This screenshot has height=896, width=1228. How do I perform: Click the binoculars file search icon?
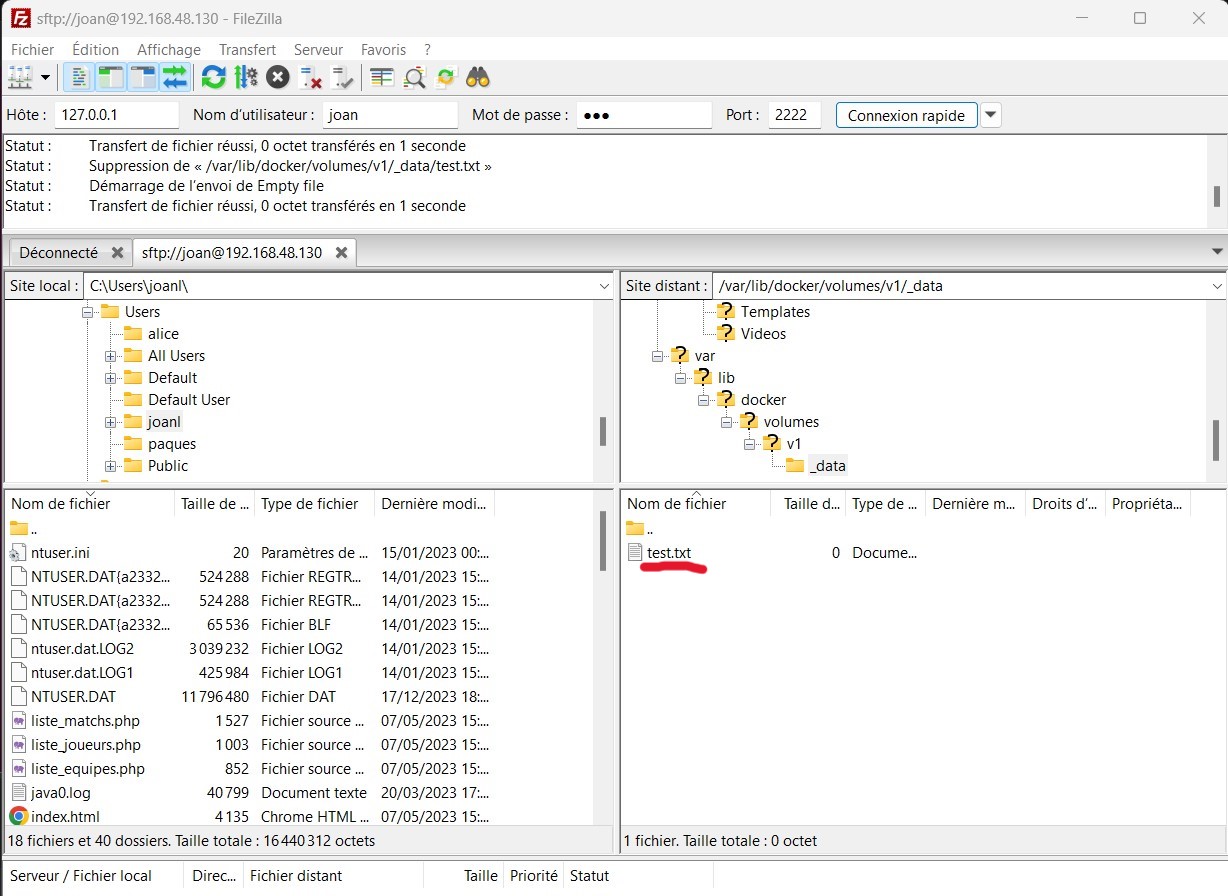pos(478,77)
